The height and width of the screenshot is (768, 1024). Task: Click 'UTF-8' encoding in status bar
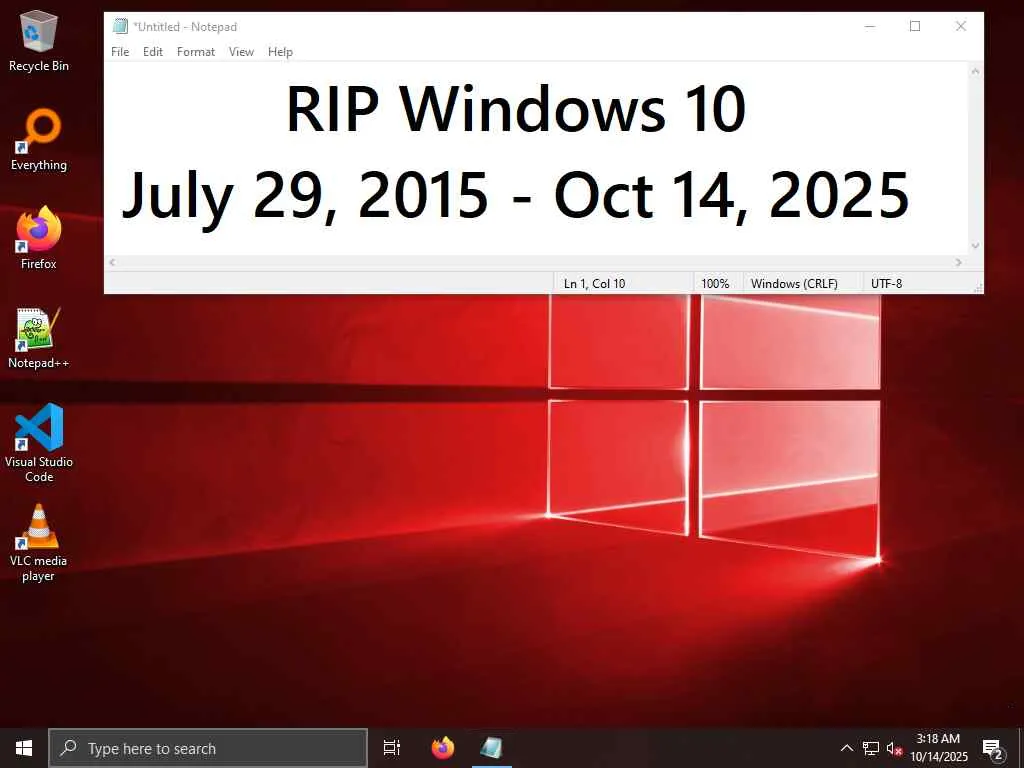886,283
